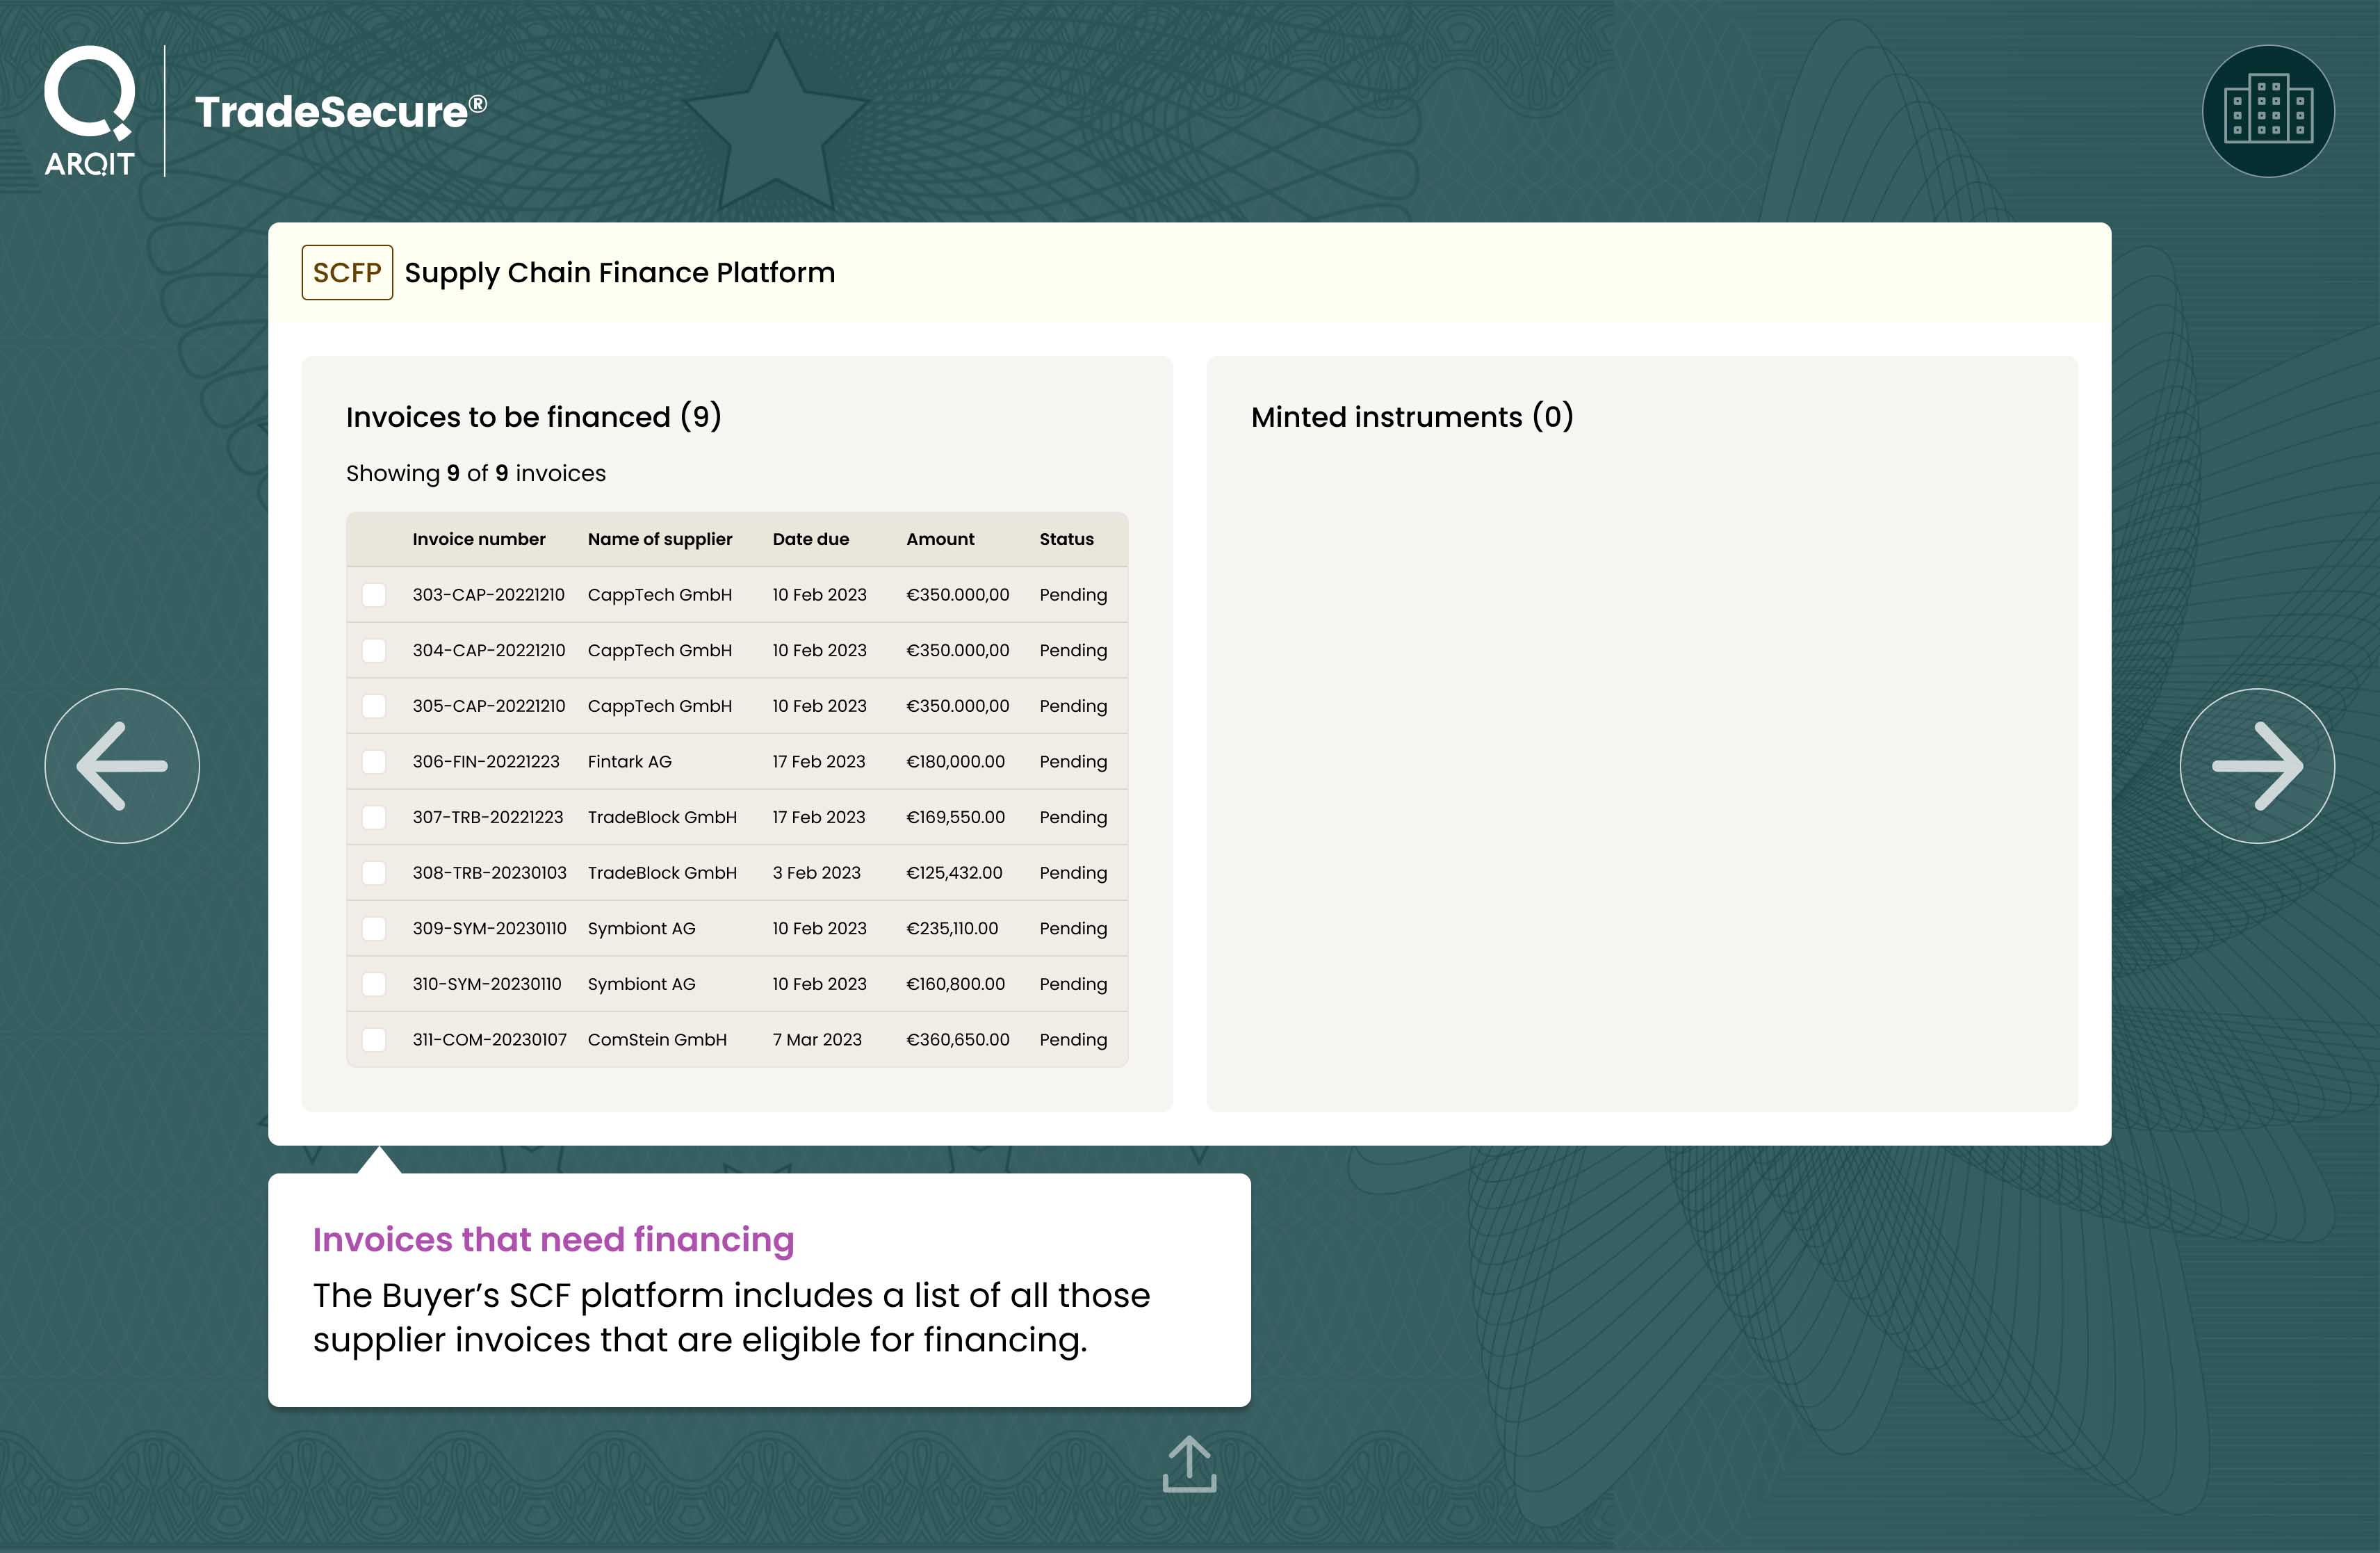Check the box for 309-SYM-20230110
The height and width of the screenshot is (1553, 2380).
[x=374, y=929]
